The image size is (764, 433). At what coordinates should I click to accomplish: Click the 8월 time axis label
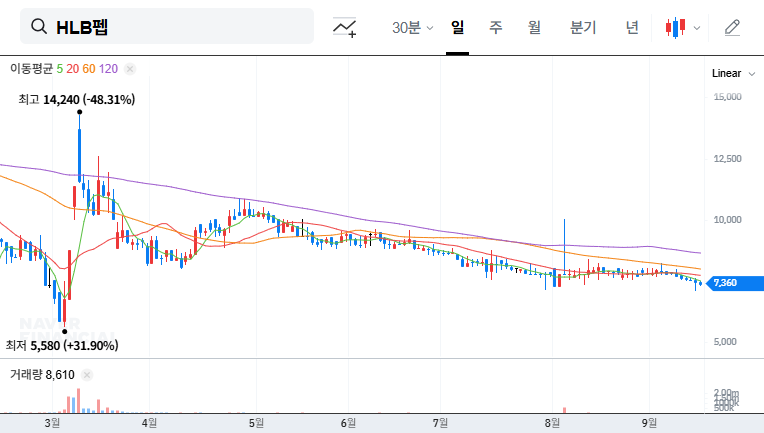pyautogui.click(x=553, y=423)
